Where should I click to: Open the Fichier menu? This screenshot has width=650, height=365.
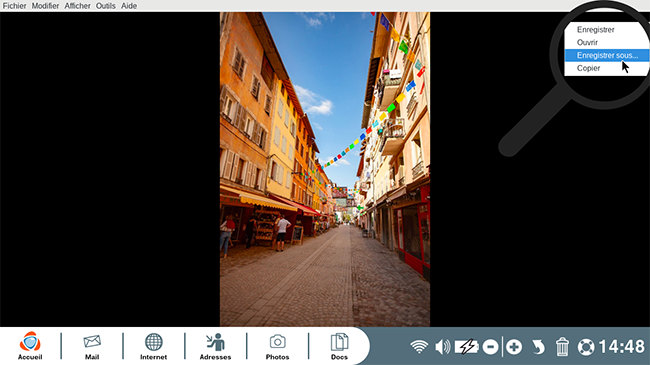(15, 6)
